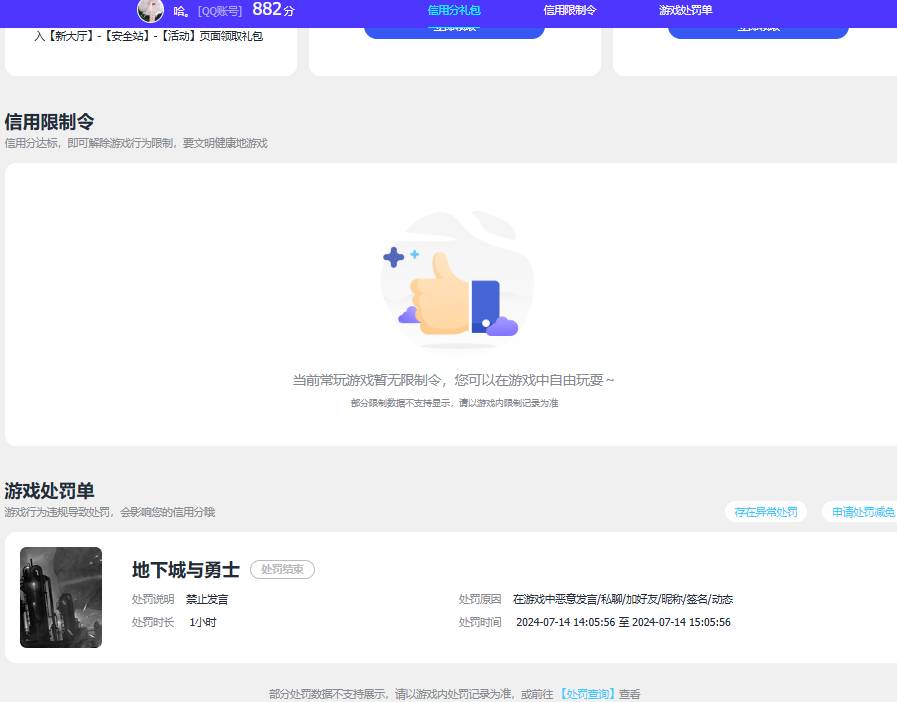This screenshot has height=702, width=897.
Task: Open the 信用限制令 navigation tab
Action: (x=570, y=11)
